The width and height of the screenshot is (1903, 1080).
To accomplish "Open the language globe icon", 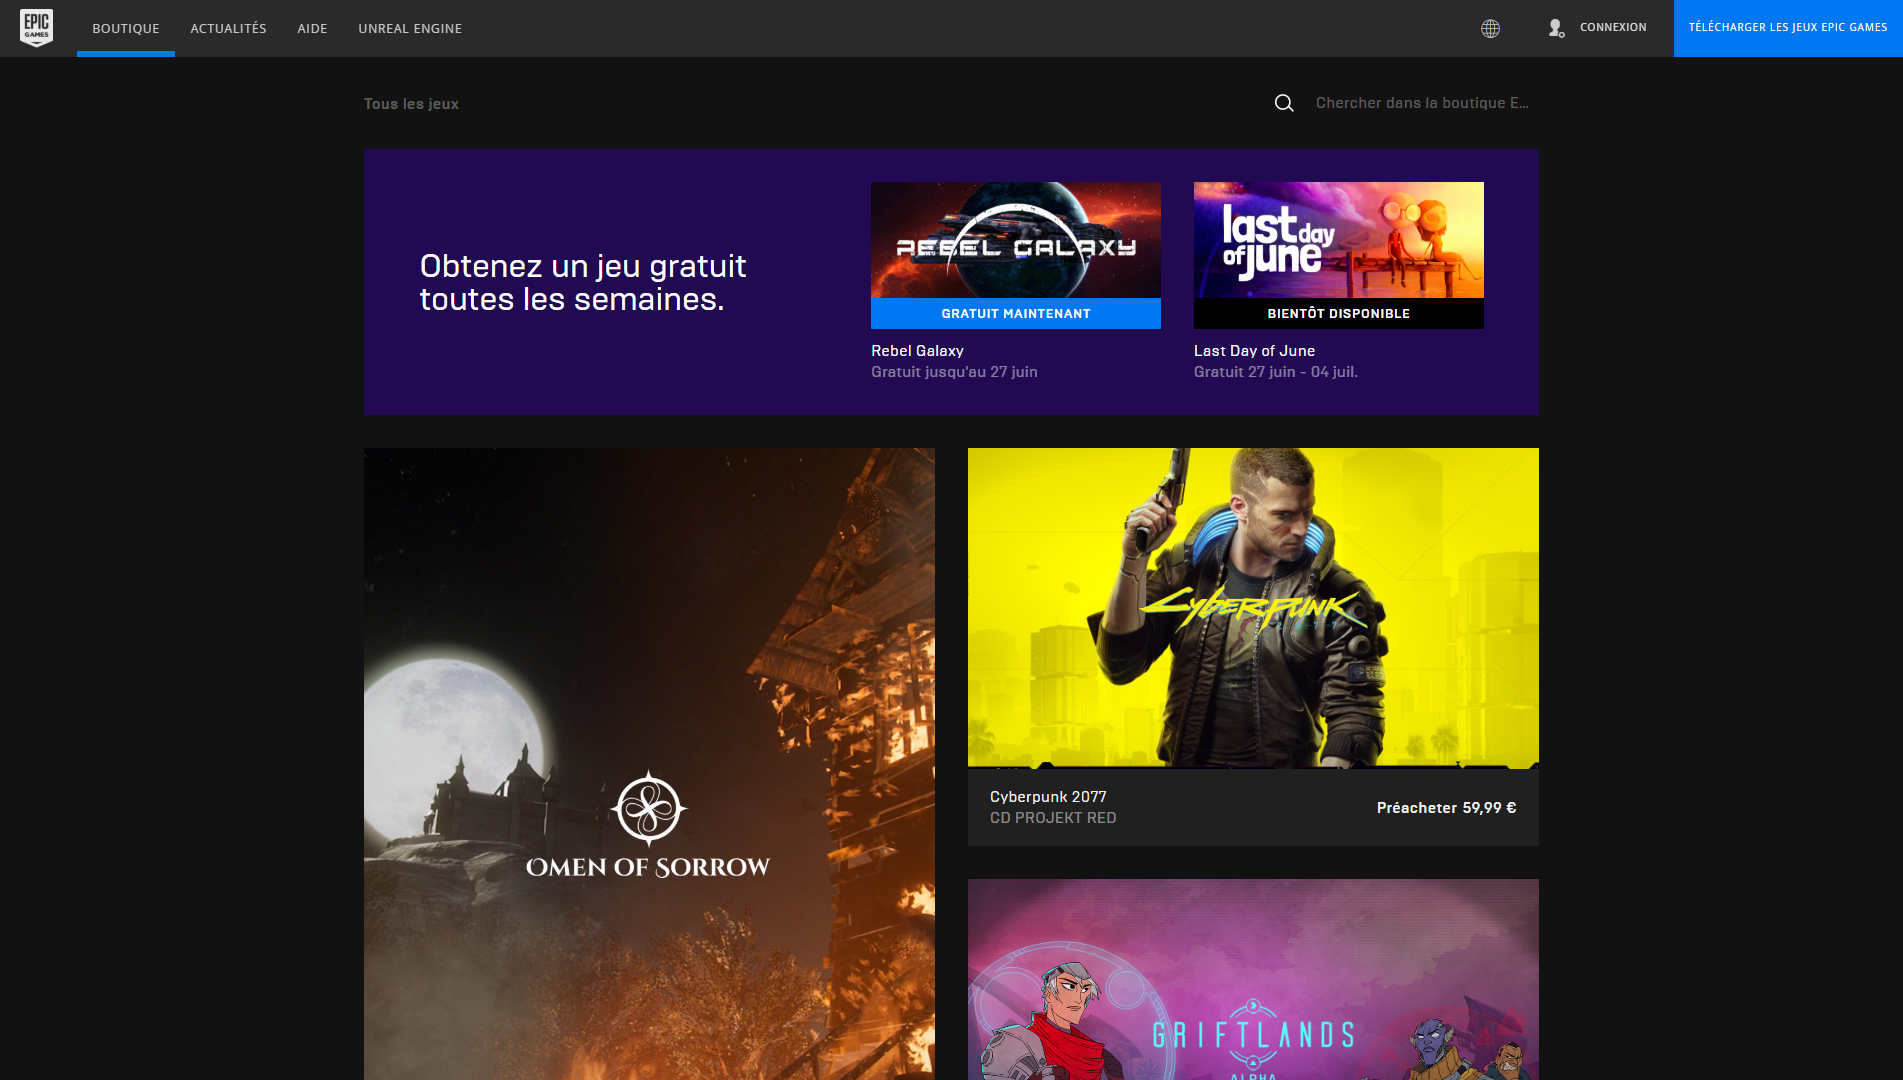I will click(x=1490, y=28).
